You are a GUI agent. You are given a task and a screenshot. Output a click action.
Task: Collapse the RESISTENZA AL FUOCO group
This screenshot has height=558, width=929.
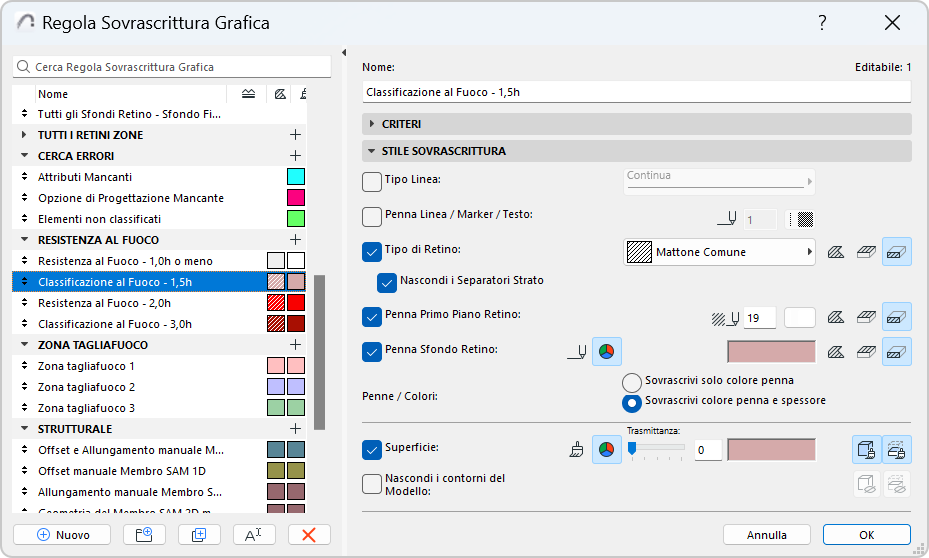pos(24,240)
